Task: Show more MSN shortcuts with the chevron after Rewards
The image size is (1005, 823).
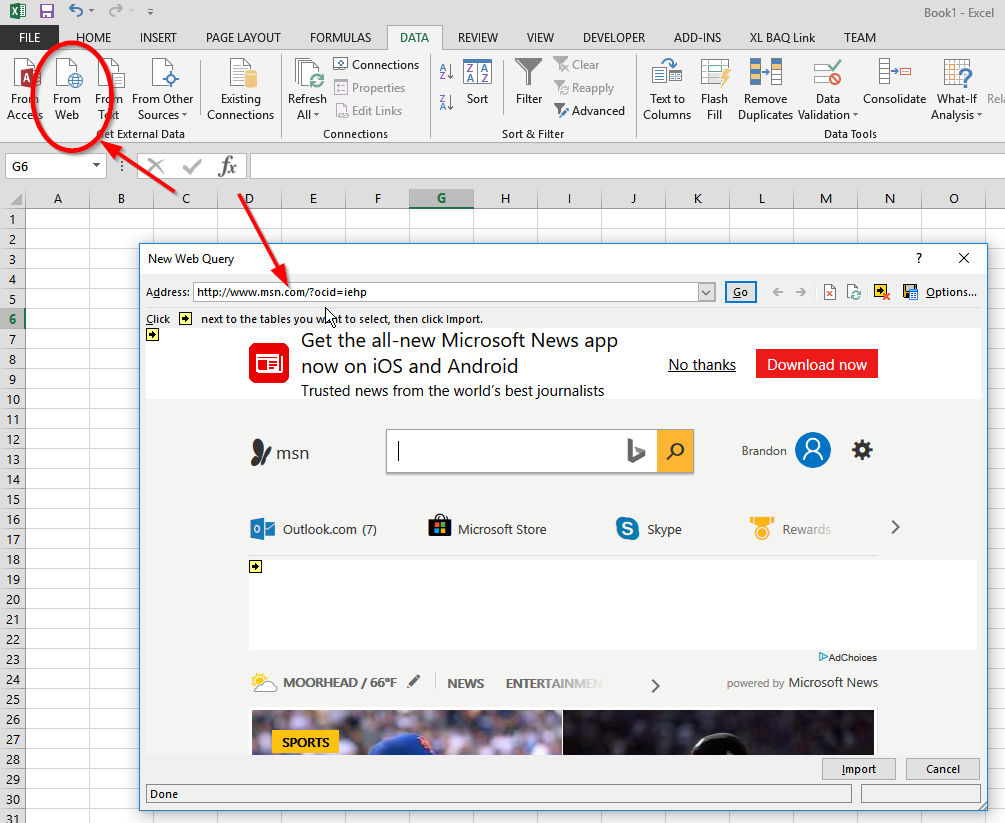Action: (x=895, y=528)
